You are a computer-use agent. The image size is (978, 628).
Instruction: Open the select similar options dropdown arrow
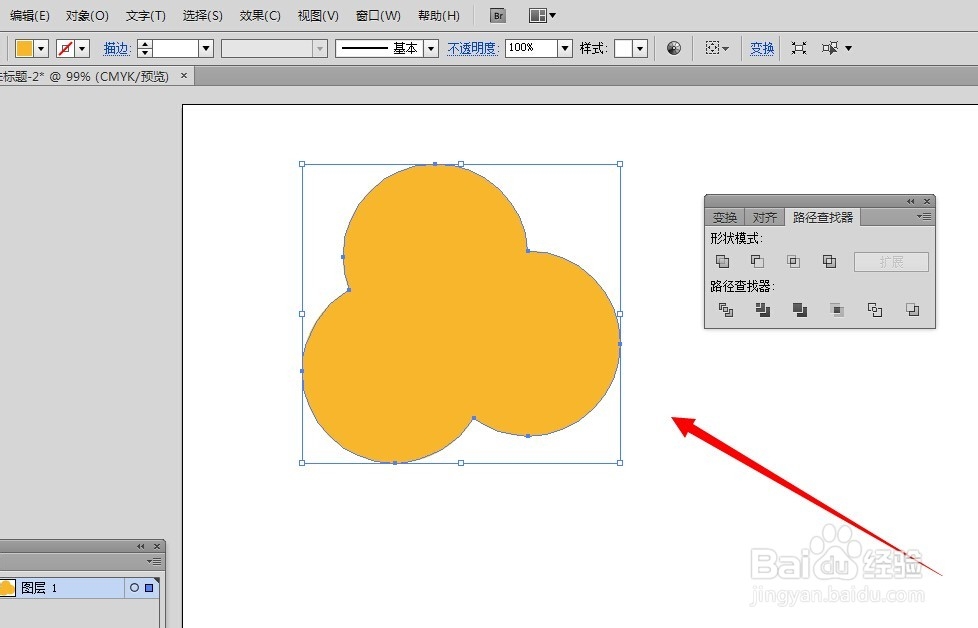tap(848, 48)
